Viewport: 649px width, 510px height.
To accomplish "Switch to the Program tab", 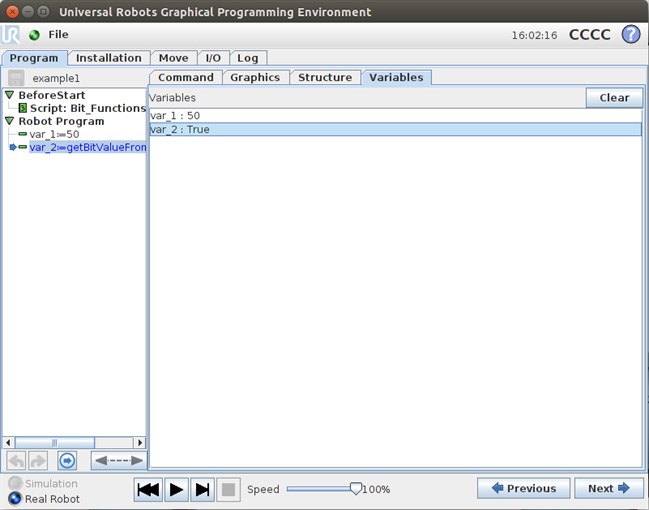I will pos(34,58).
